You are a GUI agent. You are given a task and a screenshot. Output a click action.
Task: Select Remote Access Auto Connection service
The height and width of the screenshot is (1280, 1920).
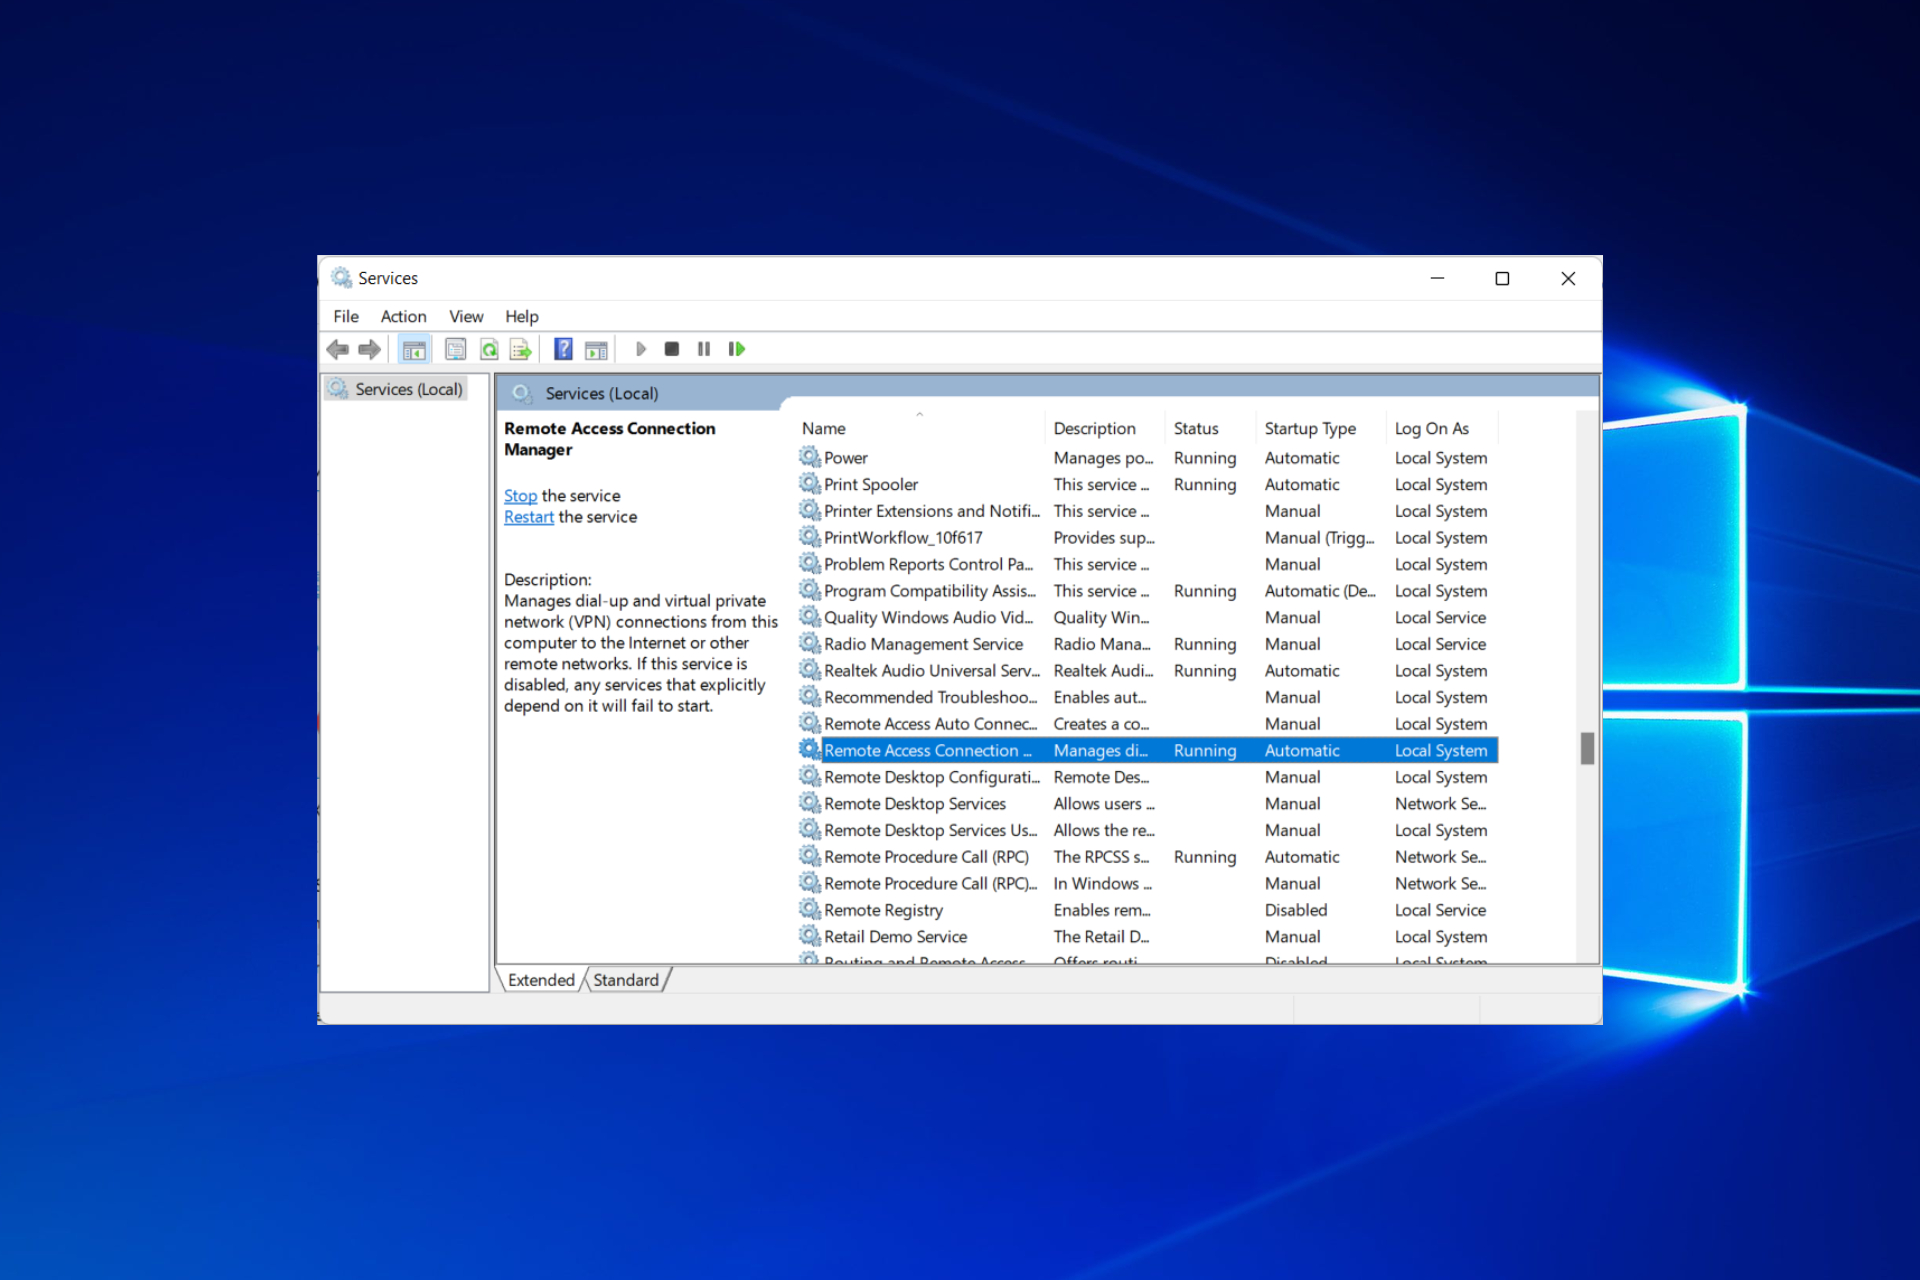(x=1147, y=723)
